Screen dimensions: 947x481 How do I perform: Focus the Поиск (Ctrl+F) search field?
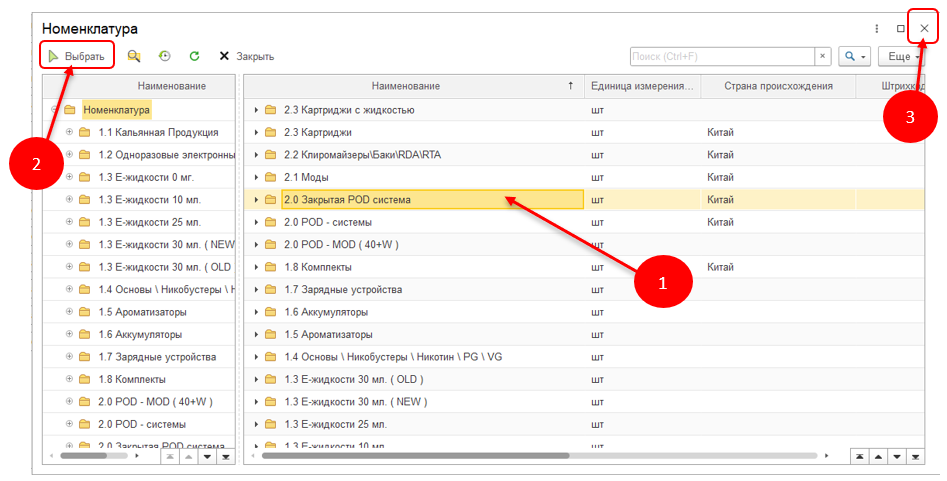pos(722,57)
